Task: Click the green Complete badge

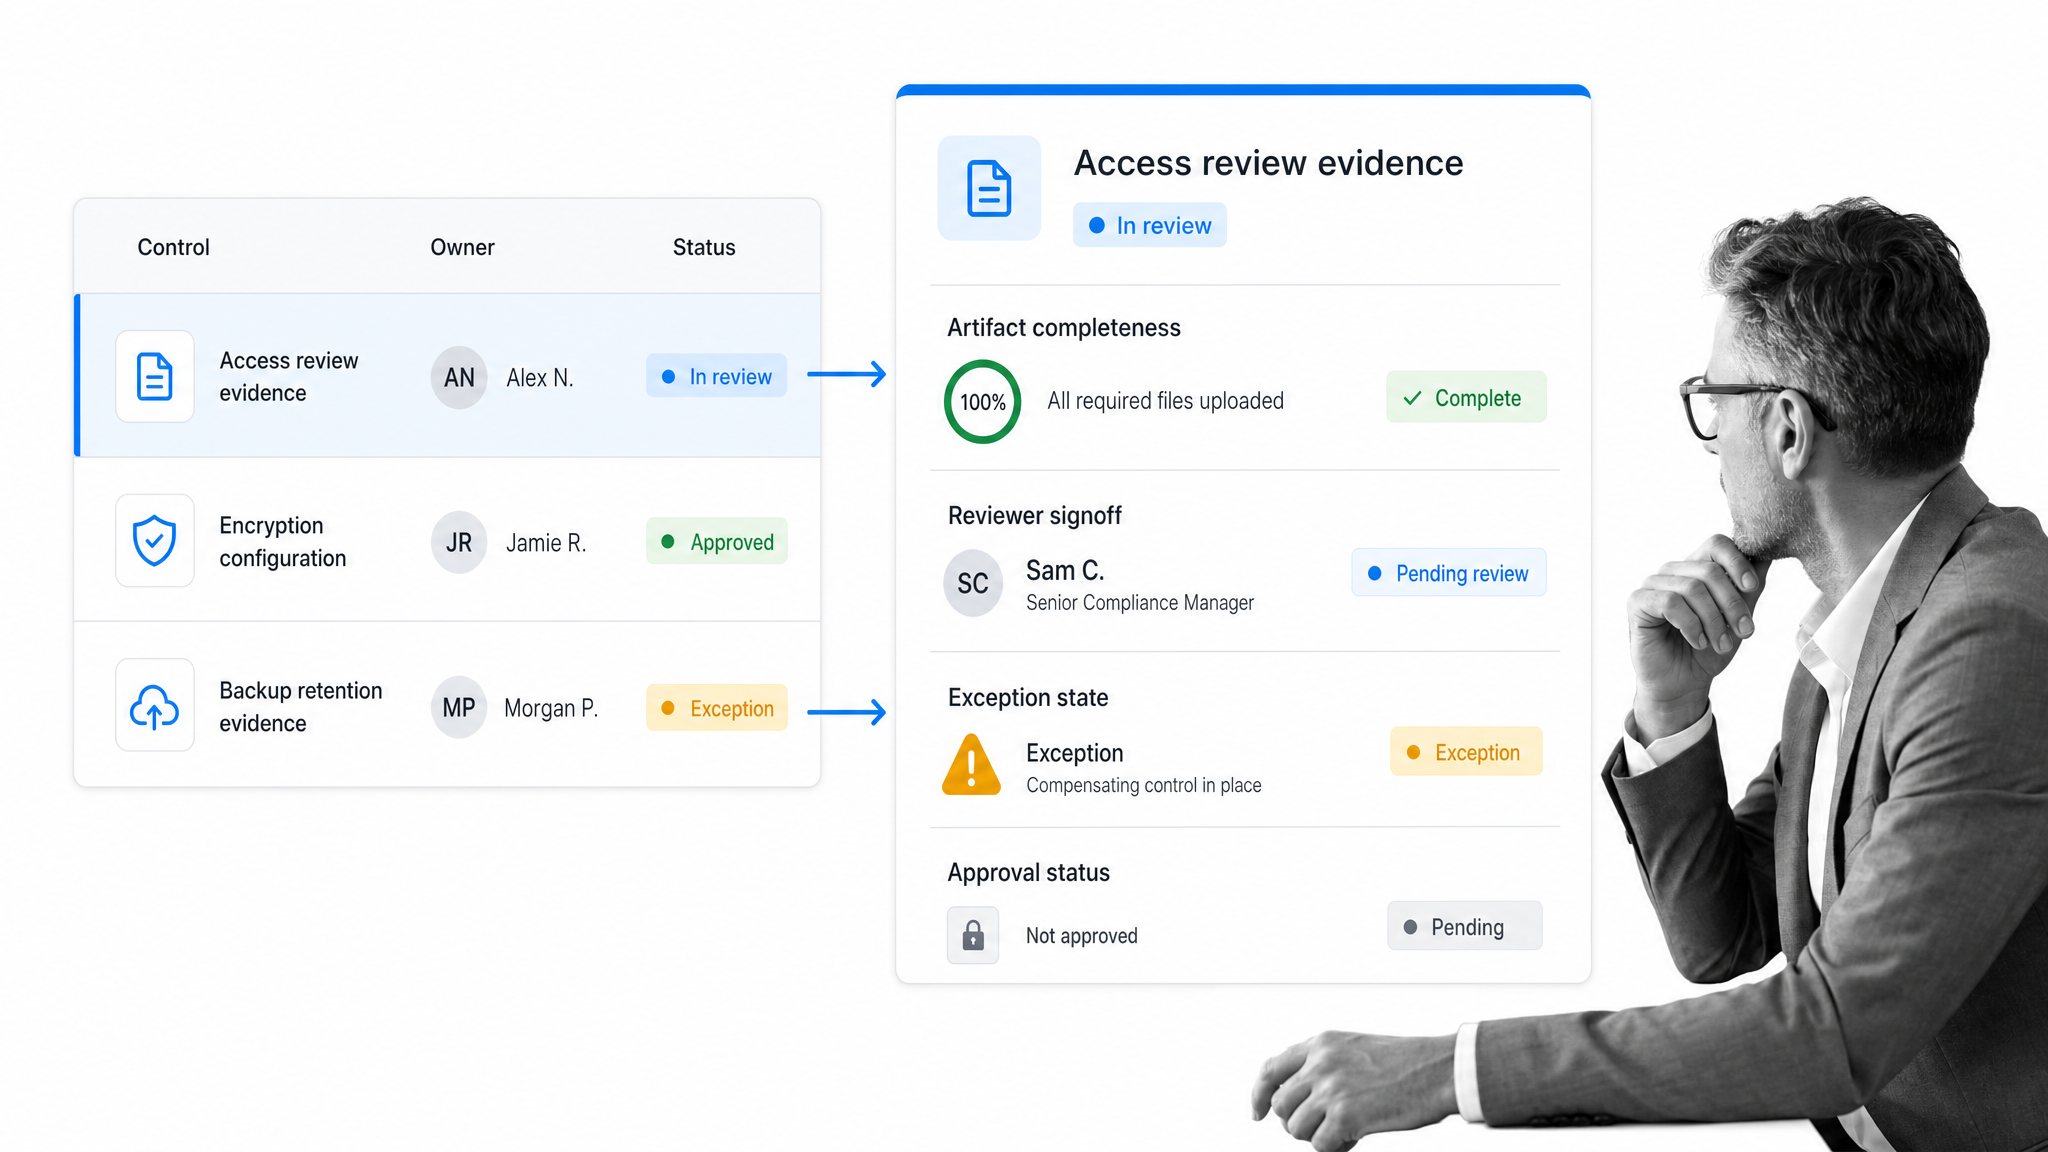Action: (x=1466, y=397)
